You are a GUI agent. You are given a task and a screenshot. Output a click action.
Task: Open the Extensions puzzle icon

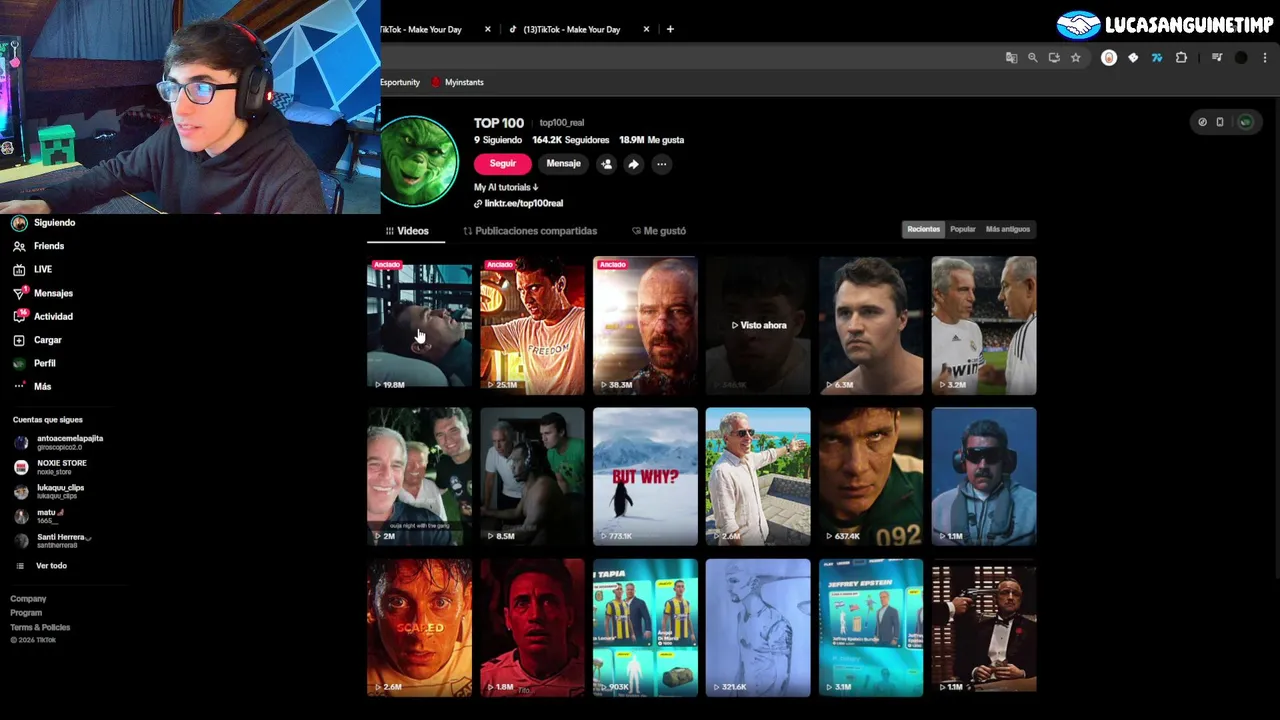(1181, 58)
